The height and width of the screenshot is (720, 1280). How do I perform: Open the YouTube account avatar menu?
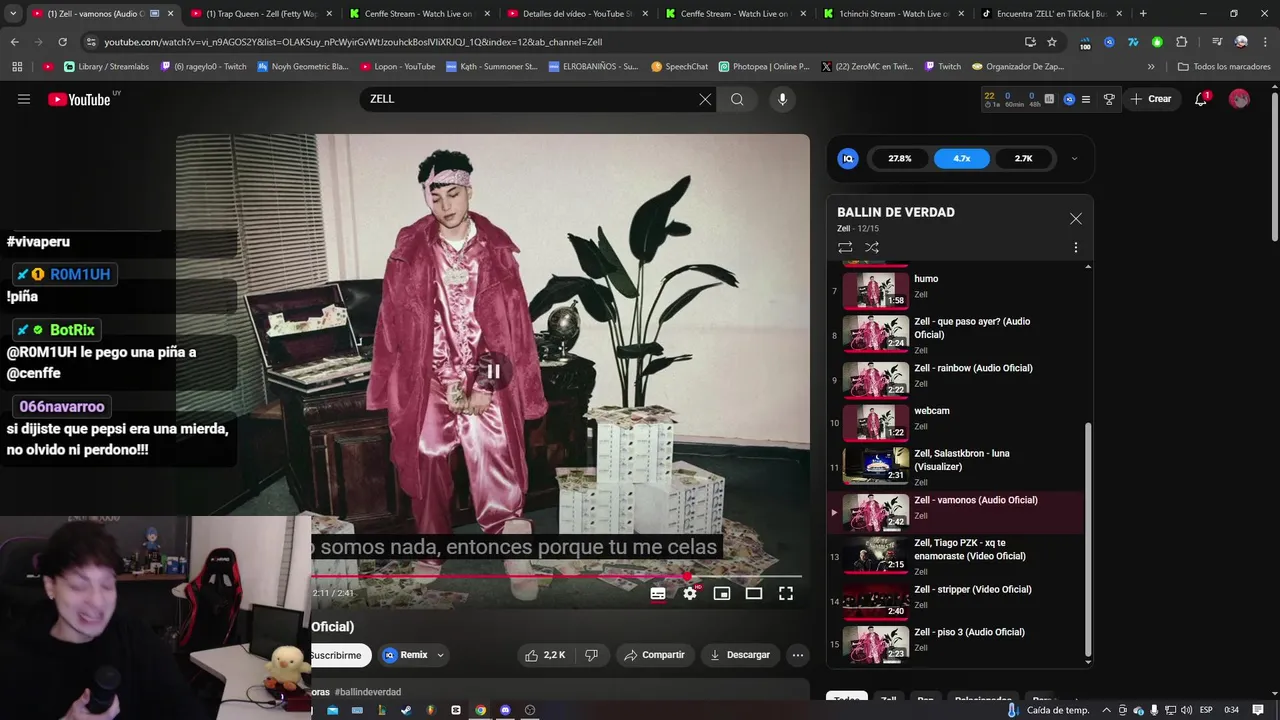coord(1239,99)
